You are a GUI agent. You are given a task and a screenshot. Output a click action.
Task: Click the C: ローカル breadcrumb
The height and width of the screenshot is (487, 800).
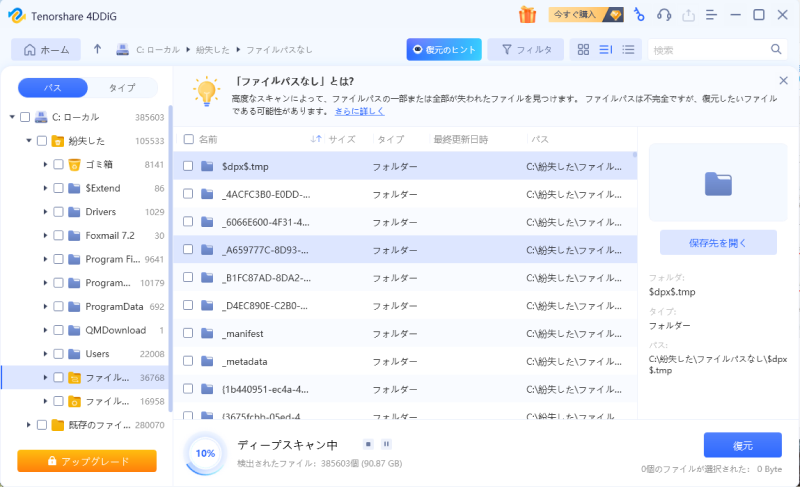[158, 49]
